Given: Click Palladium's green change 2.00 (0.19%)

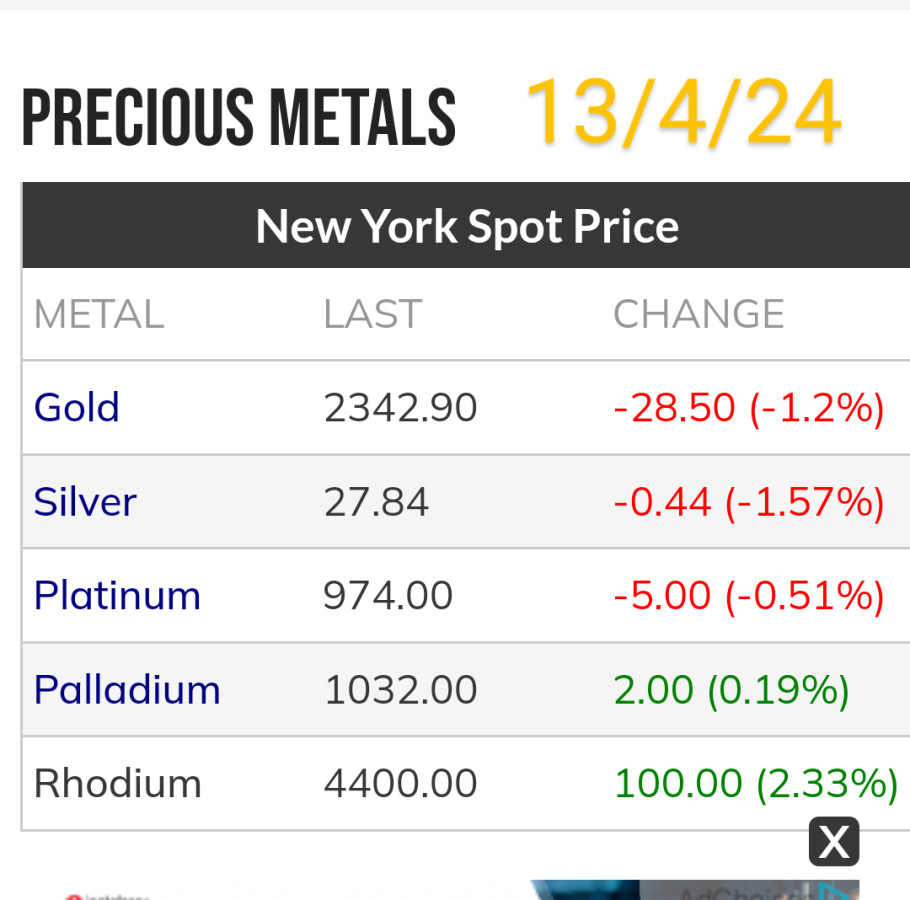Looking at the screenshot, I should click(x=731, y=690).
